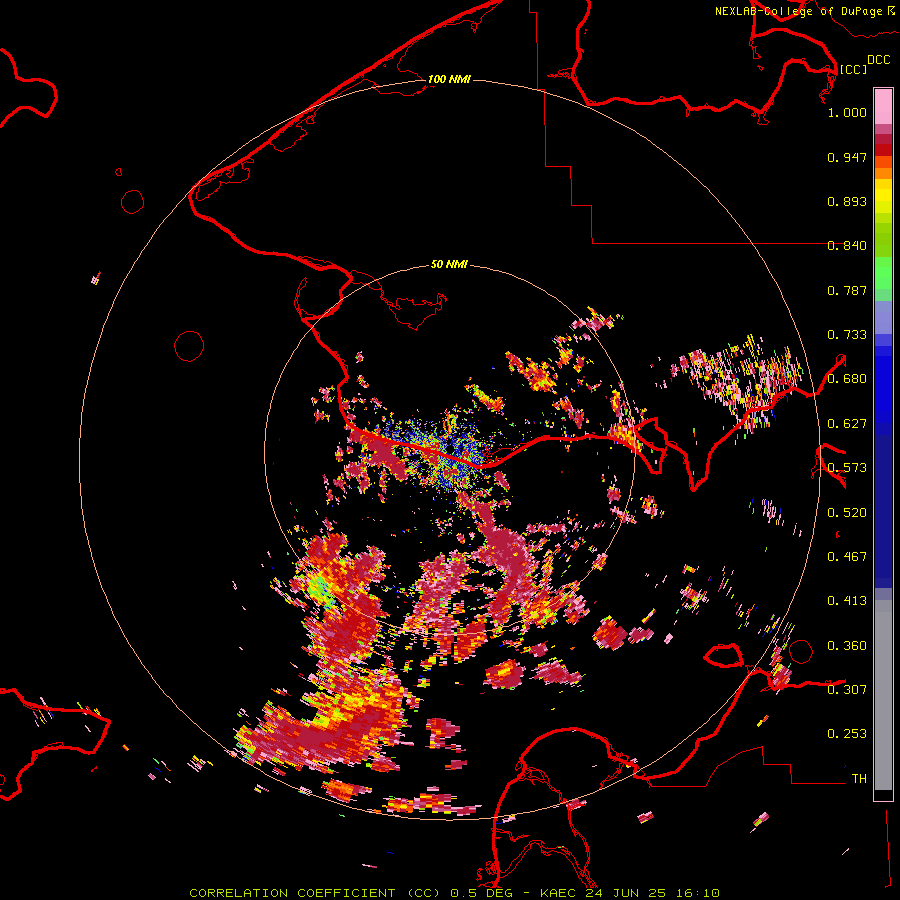
Task: Pick the light pink swatch atop color bar
Action: point(883,106)
